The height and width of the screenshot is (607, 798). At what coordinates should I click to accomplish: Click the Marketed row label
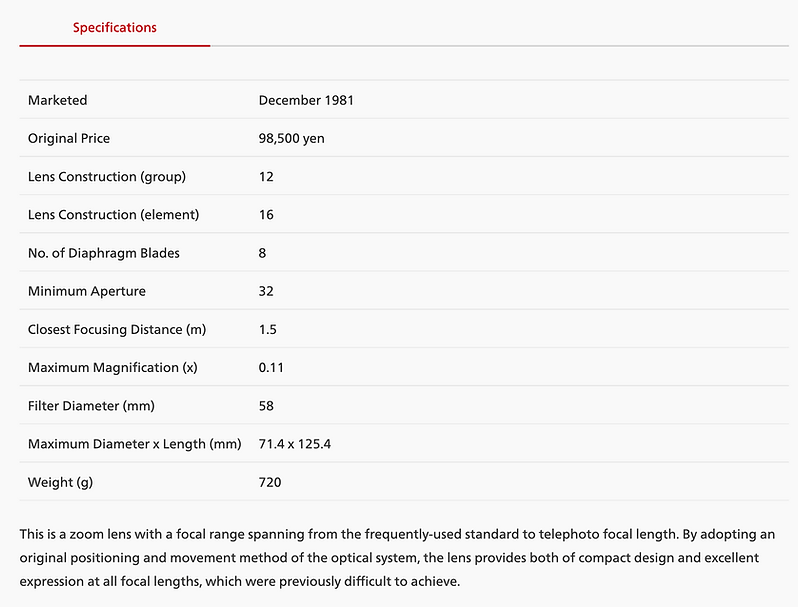(x=58, y=100)
